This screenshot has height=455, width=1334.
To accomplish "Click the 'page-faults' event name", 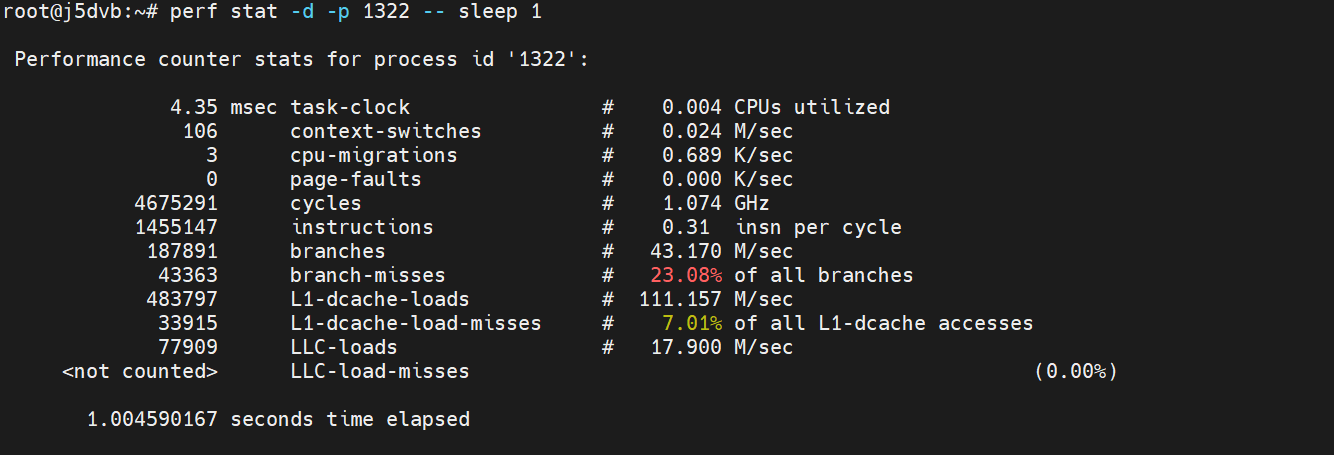I will (x=355, y=179).
